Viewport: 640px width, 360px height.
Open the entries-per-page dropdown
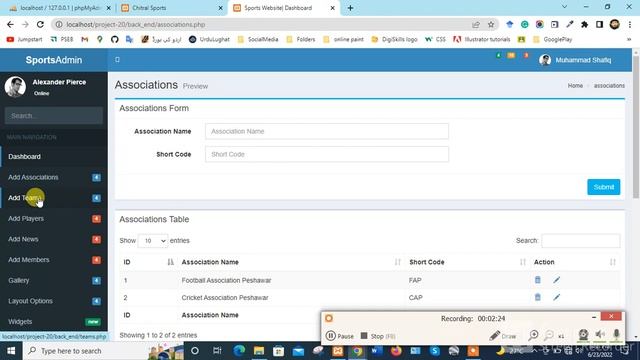153,241
